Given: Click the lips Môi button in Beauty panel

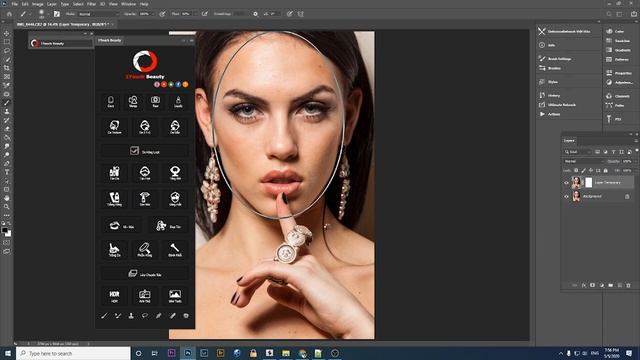Looking at the screenshot, I should pyautogui.click(x=122, y=226).
